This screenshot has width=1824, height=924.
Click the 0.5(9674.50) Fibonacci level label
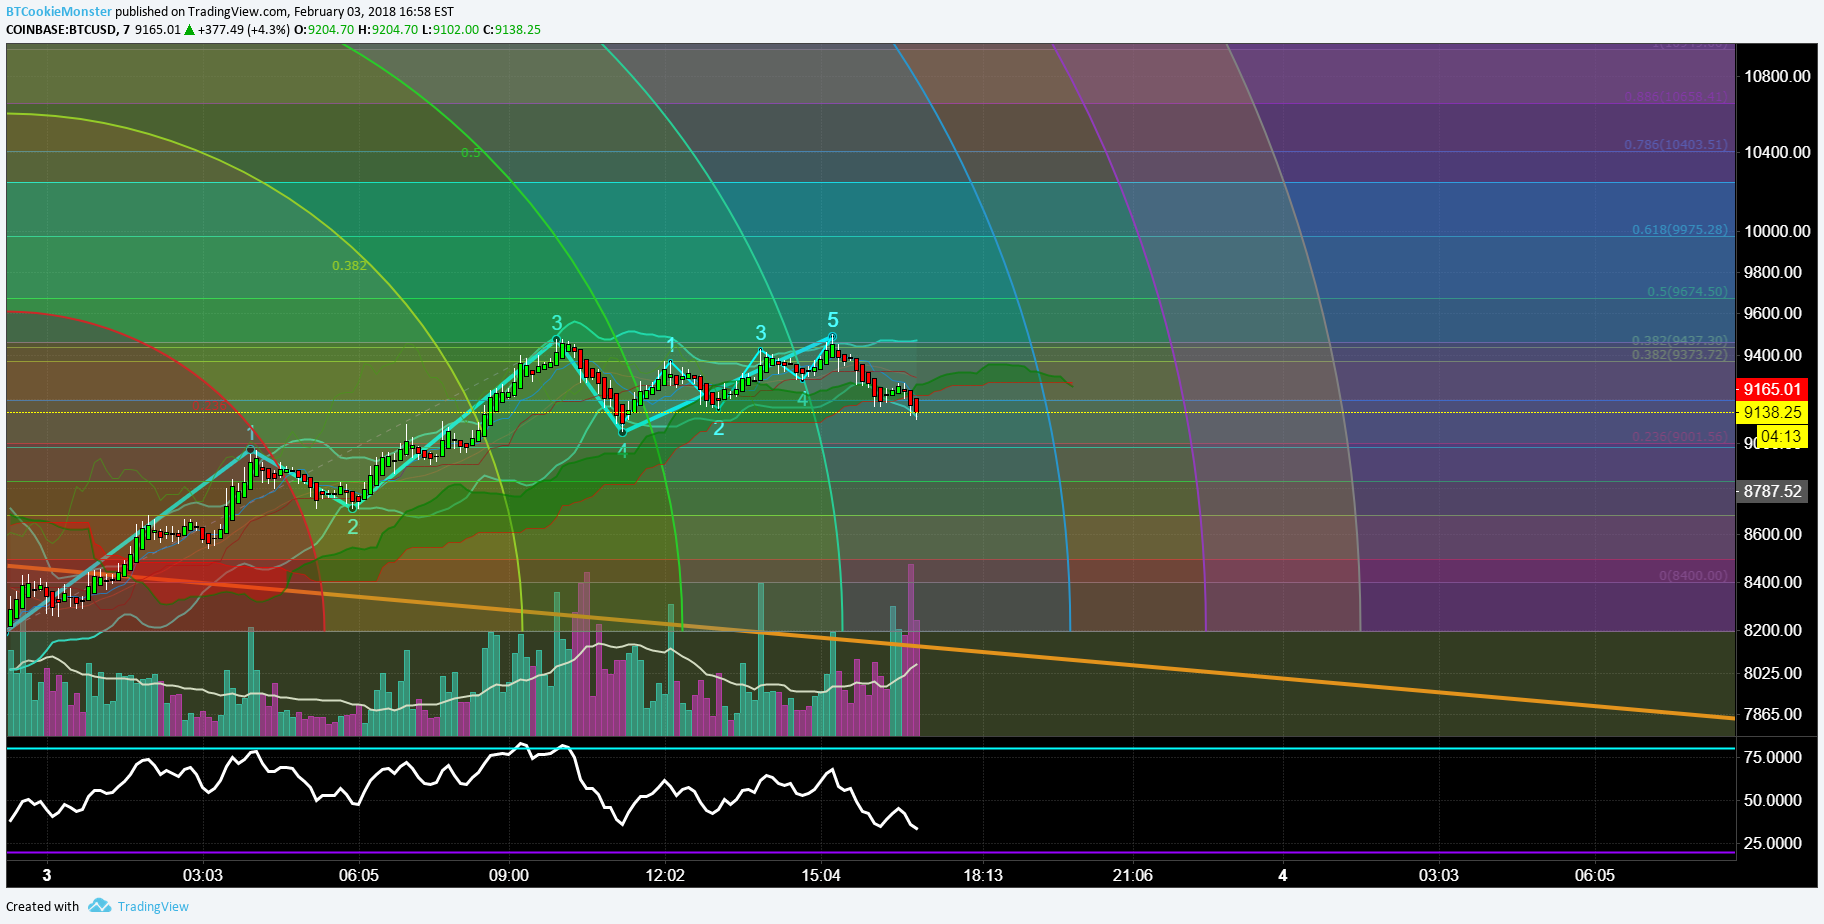coord(1688,291)
